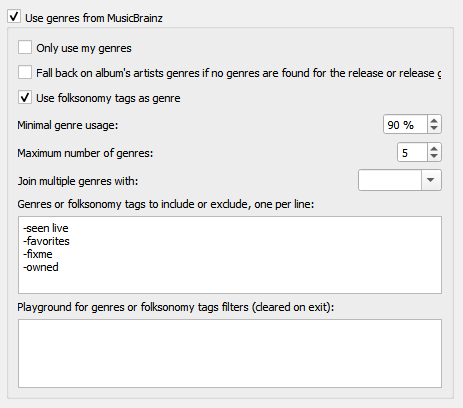Uncheck Use genres from MusicBrainz

(14, 17)
